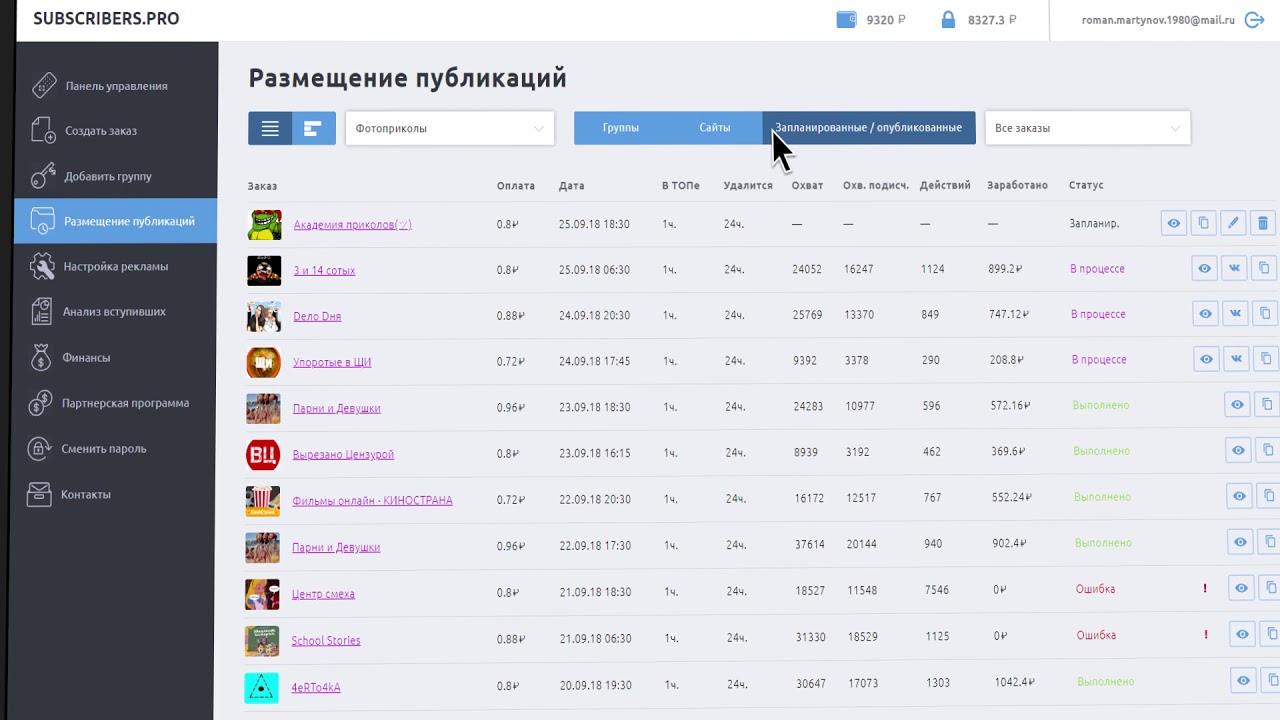Click the Настройка рекламы tools icon

pos(42,266)
